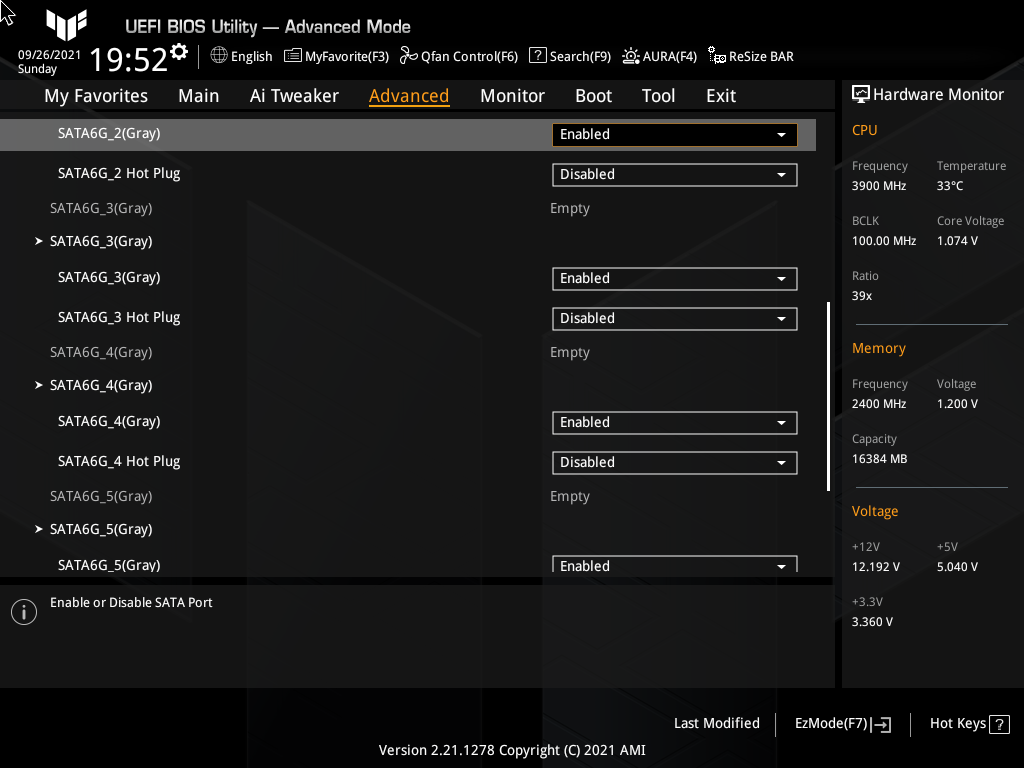Open AURA(F4) lighting settings
This screenshot has width=1024, height=768.
659,56
